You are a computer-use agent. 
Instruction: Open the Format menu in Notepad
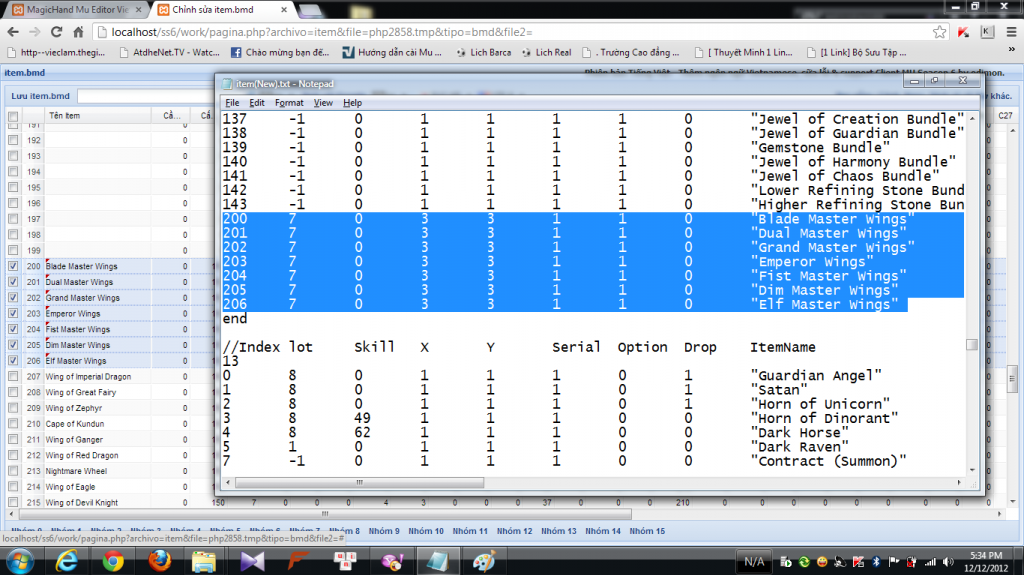pos(289,103)
